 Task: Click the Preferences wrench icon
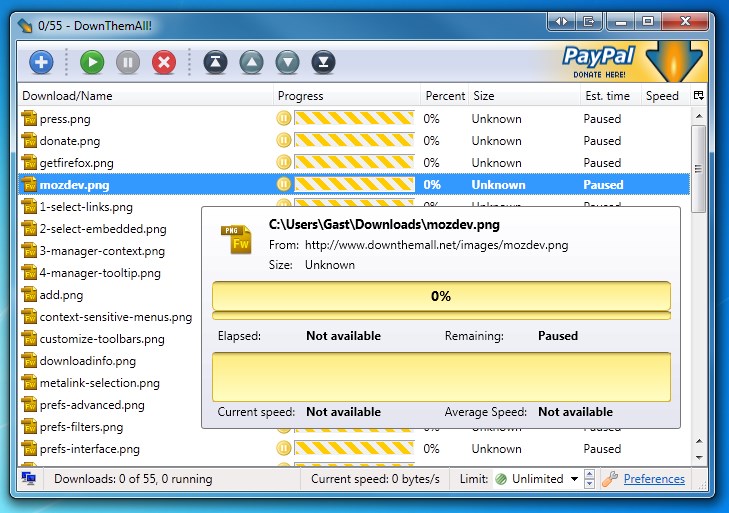[x=610, y=479]
